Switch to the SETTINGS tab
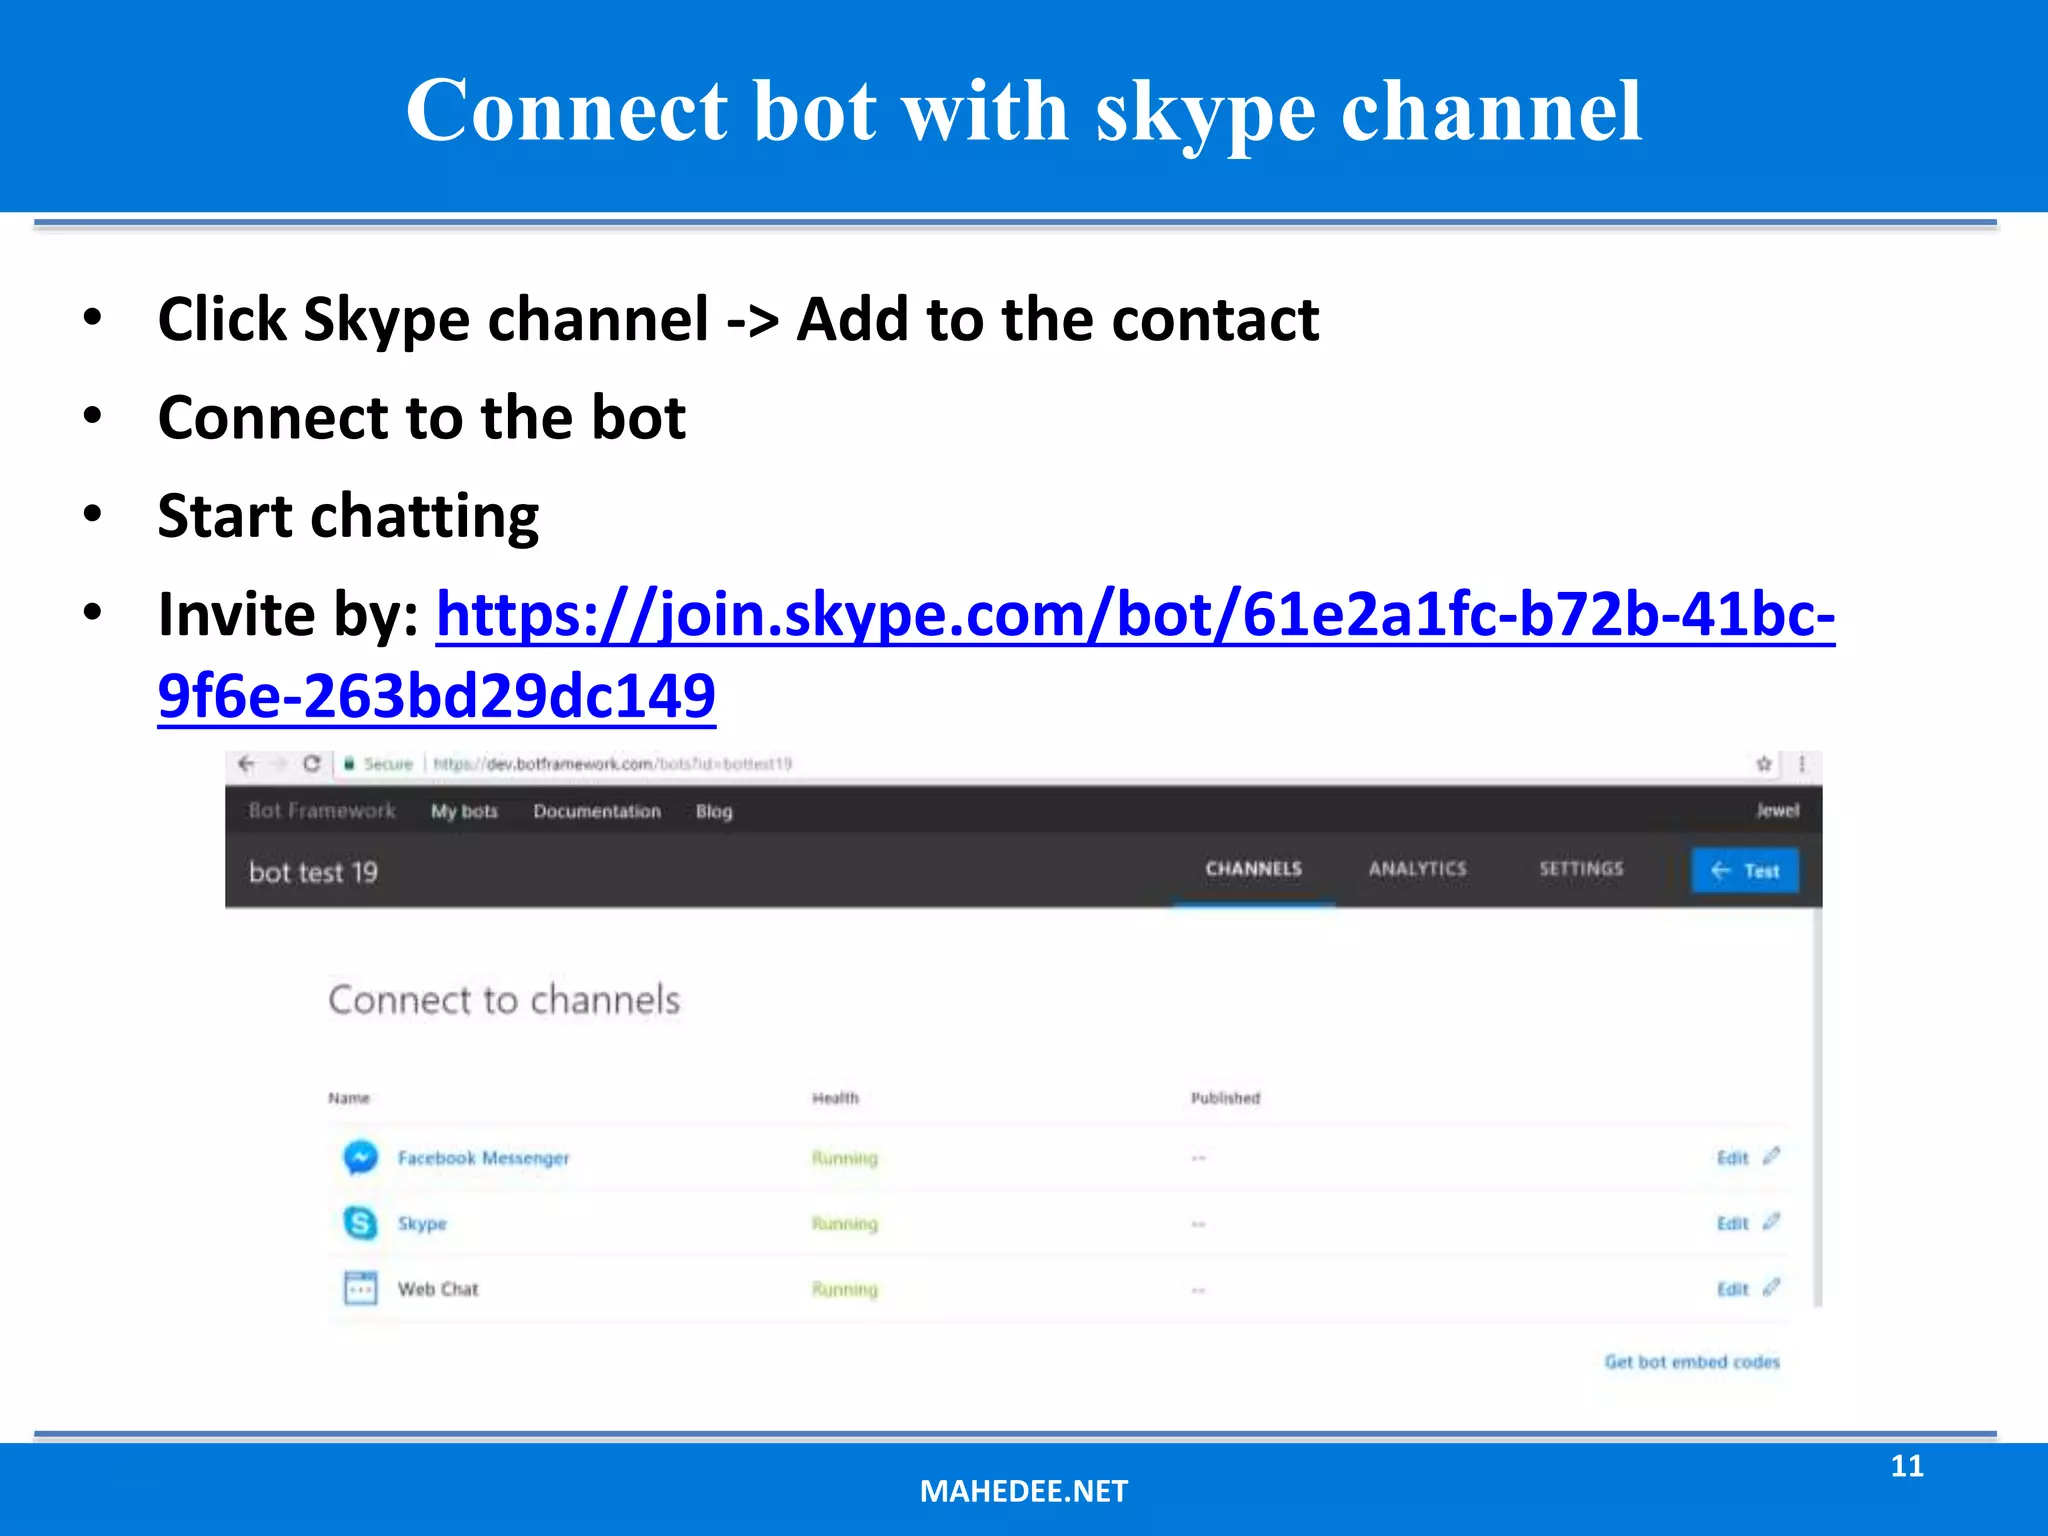The width and height of the screenshot is (2048, 1536). click(x=1581, y=869)
